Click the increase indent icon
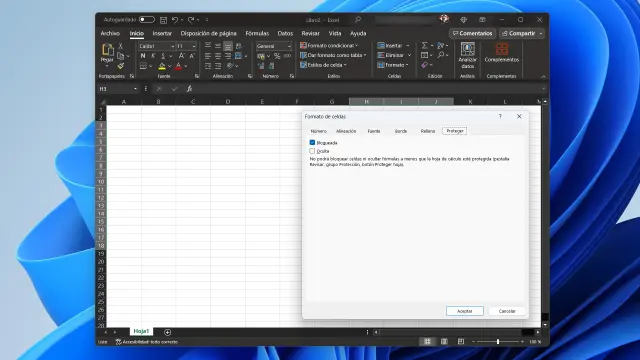This screenshot has height=360, width=640. pos(218,66)
